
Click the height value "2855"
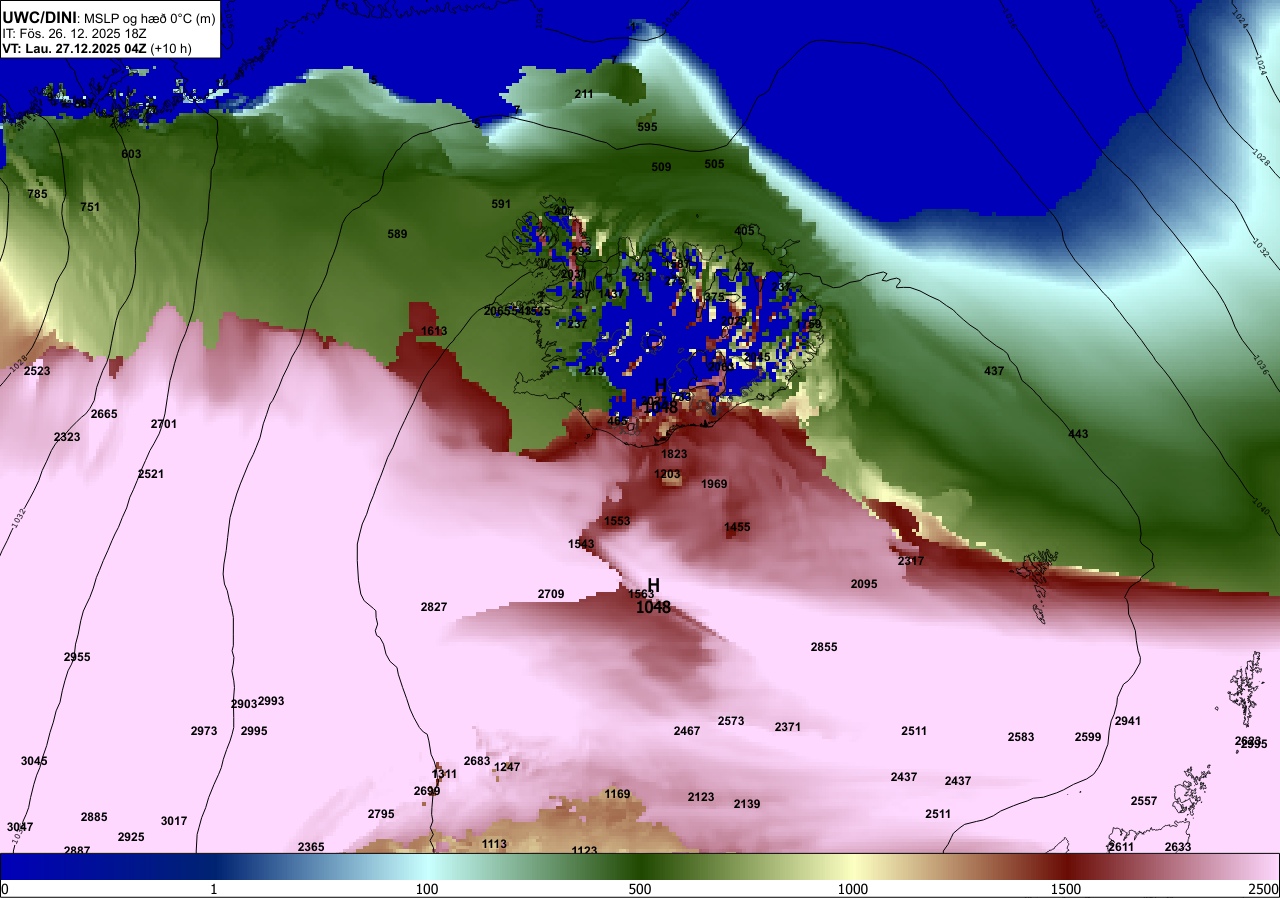coord(824,647)
